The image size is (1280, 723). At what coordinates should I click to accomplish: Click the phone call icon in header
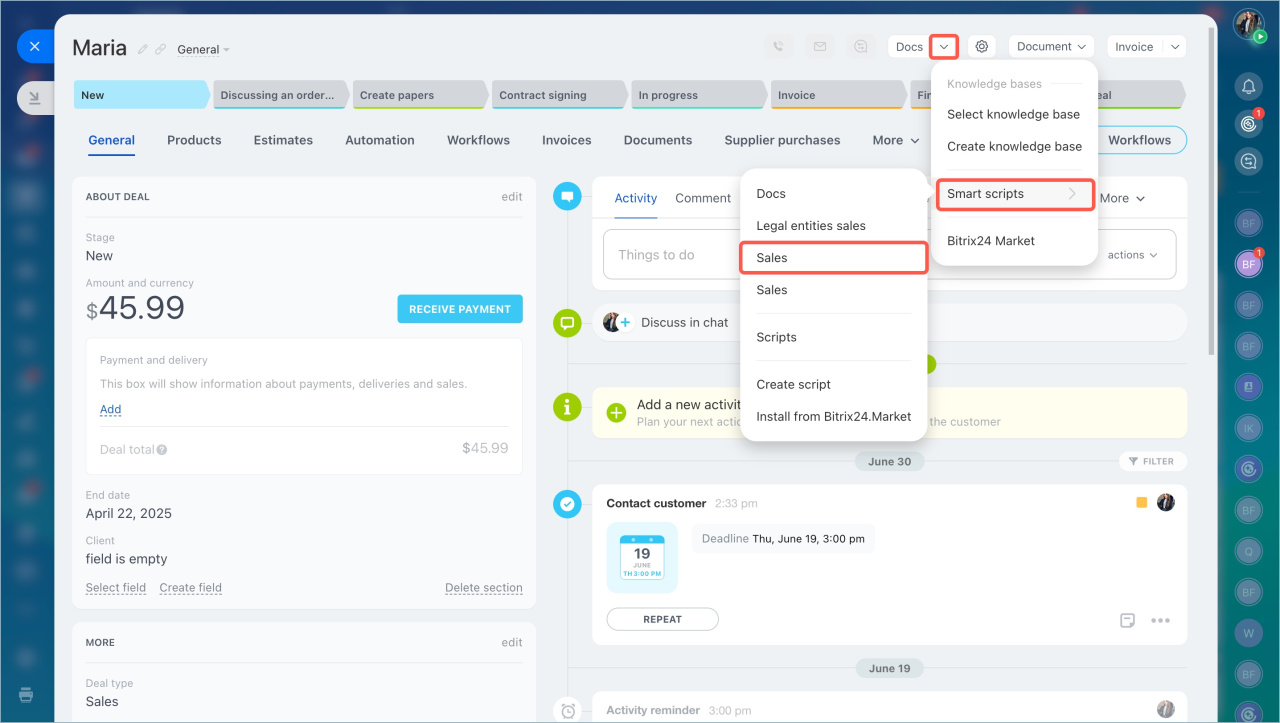(779, 47)
